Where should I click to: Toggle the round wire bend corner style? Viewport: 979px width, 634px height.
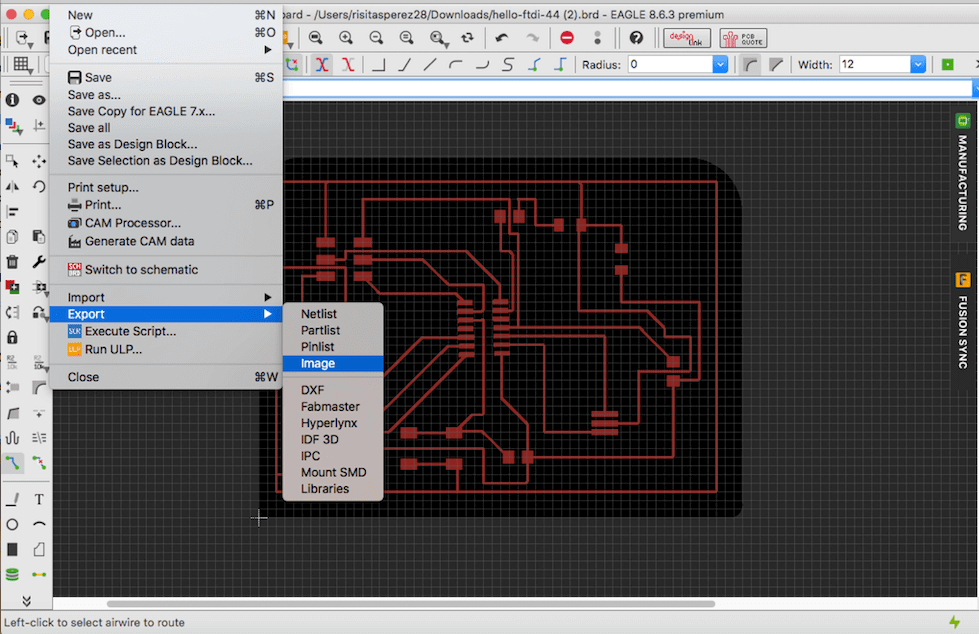tap(750, 65)
